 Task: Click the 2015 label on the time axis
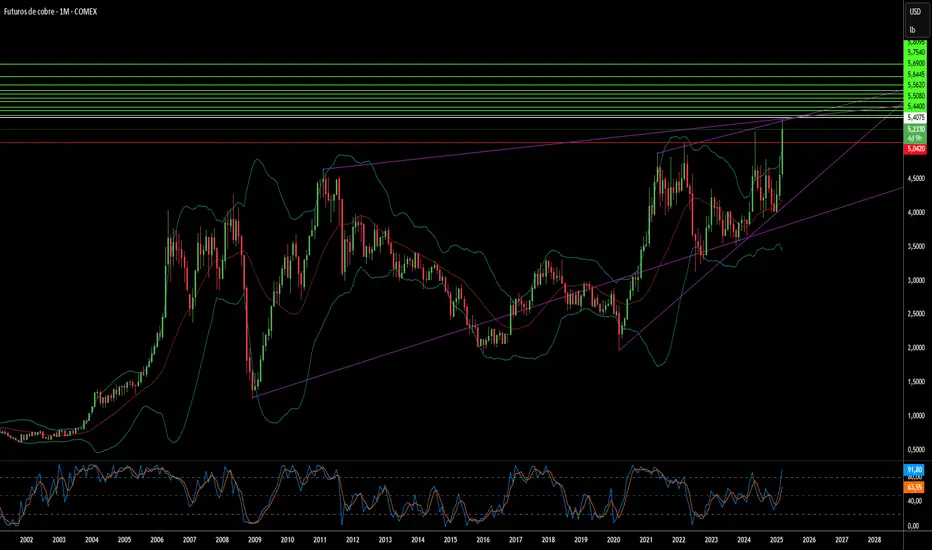click(451, 540)
